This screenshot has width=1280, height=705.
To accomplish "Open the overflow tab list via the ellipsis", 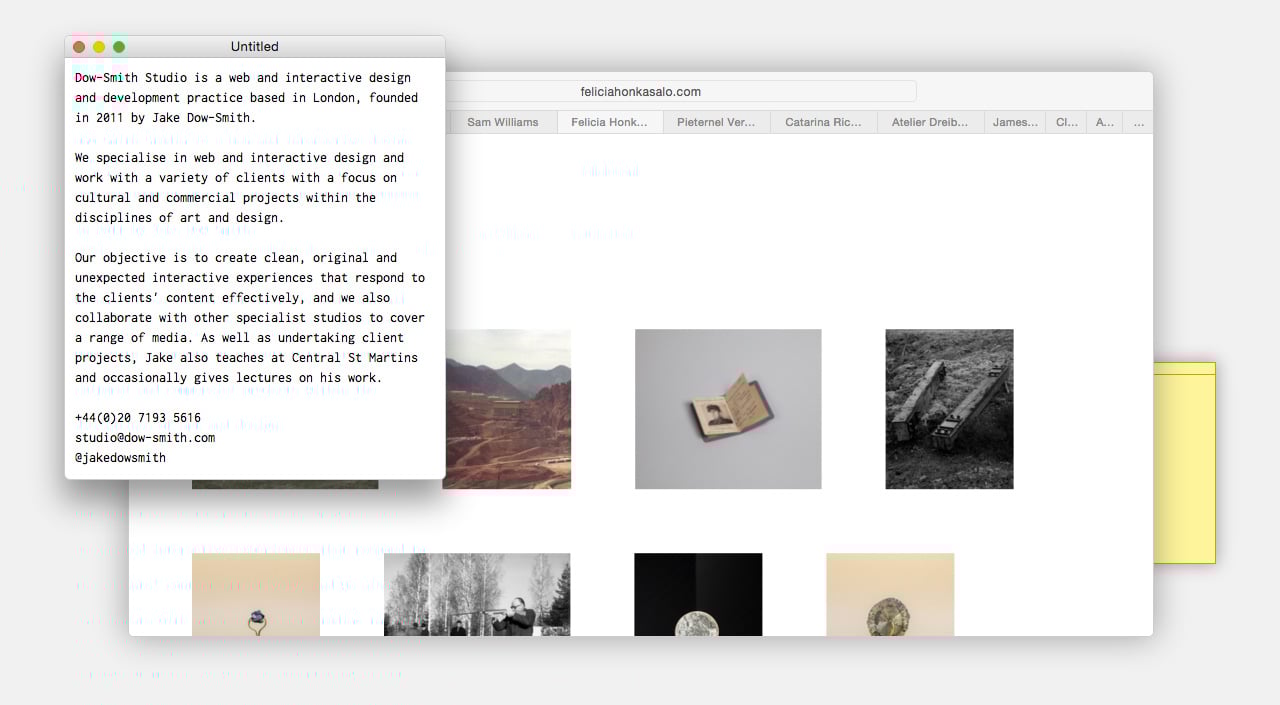I will pyautogui.click(x=1138, y=121).
